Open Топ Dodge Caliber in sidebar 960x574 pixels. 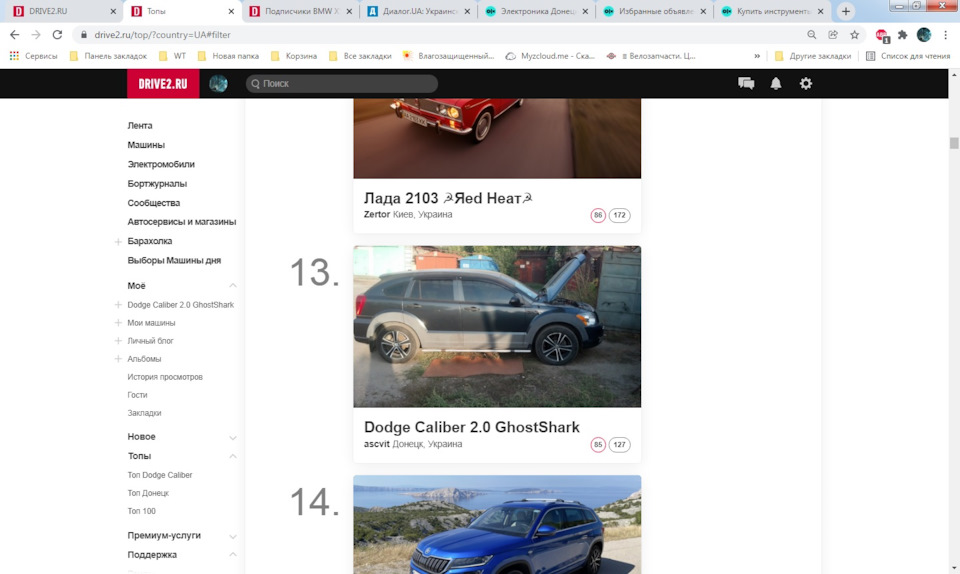[160, 475]
